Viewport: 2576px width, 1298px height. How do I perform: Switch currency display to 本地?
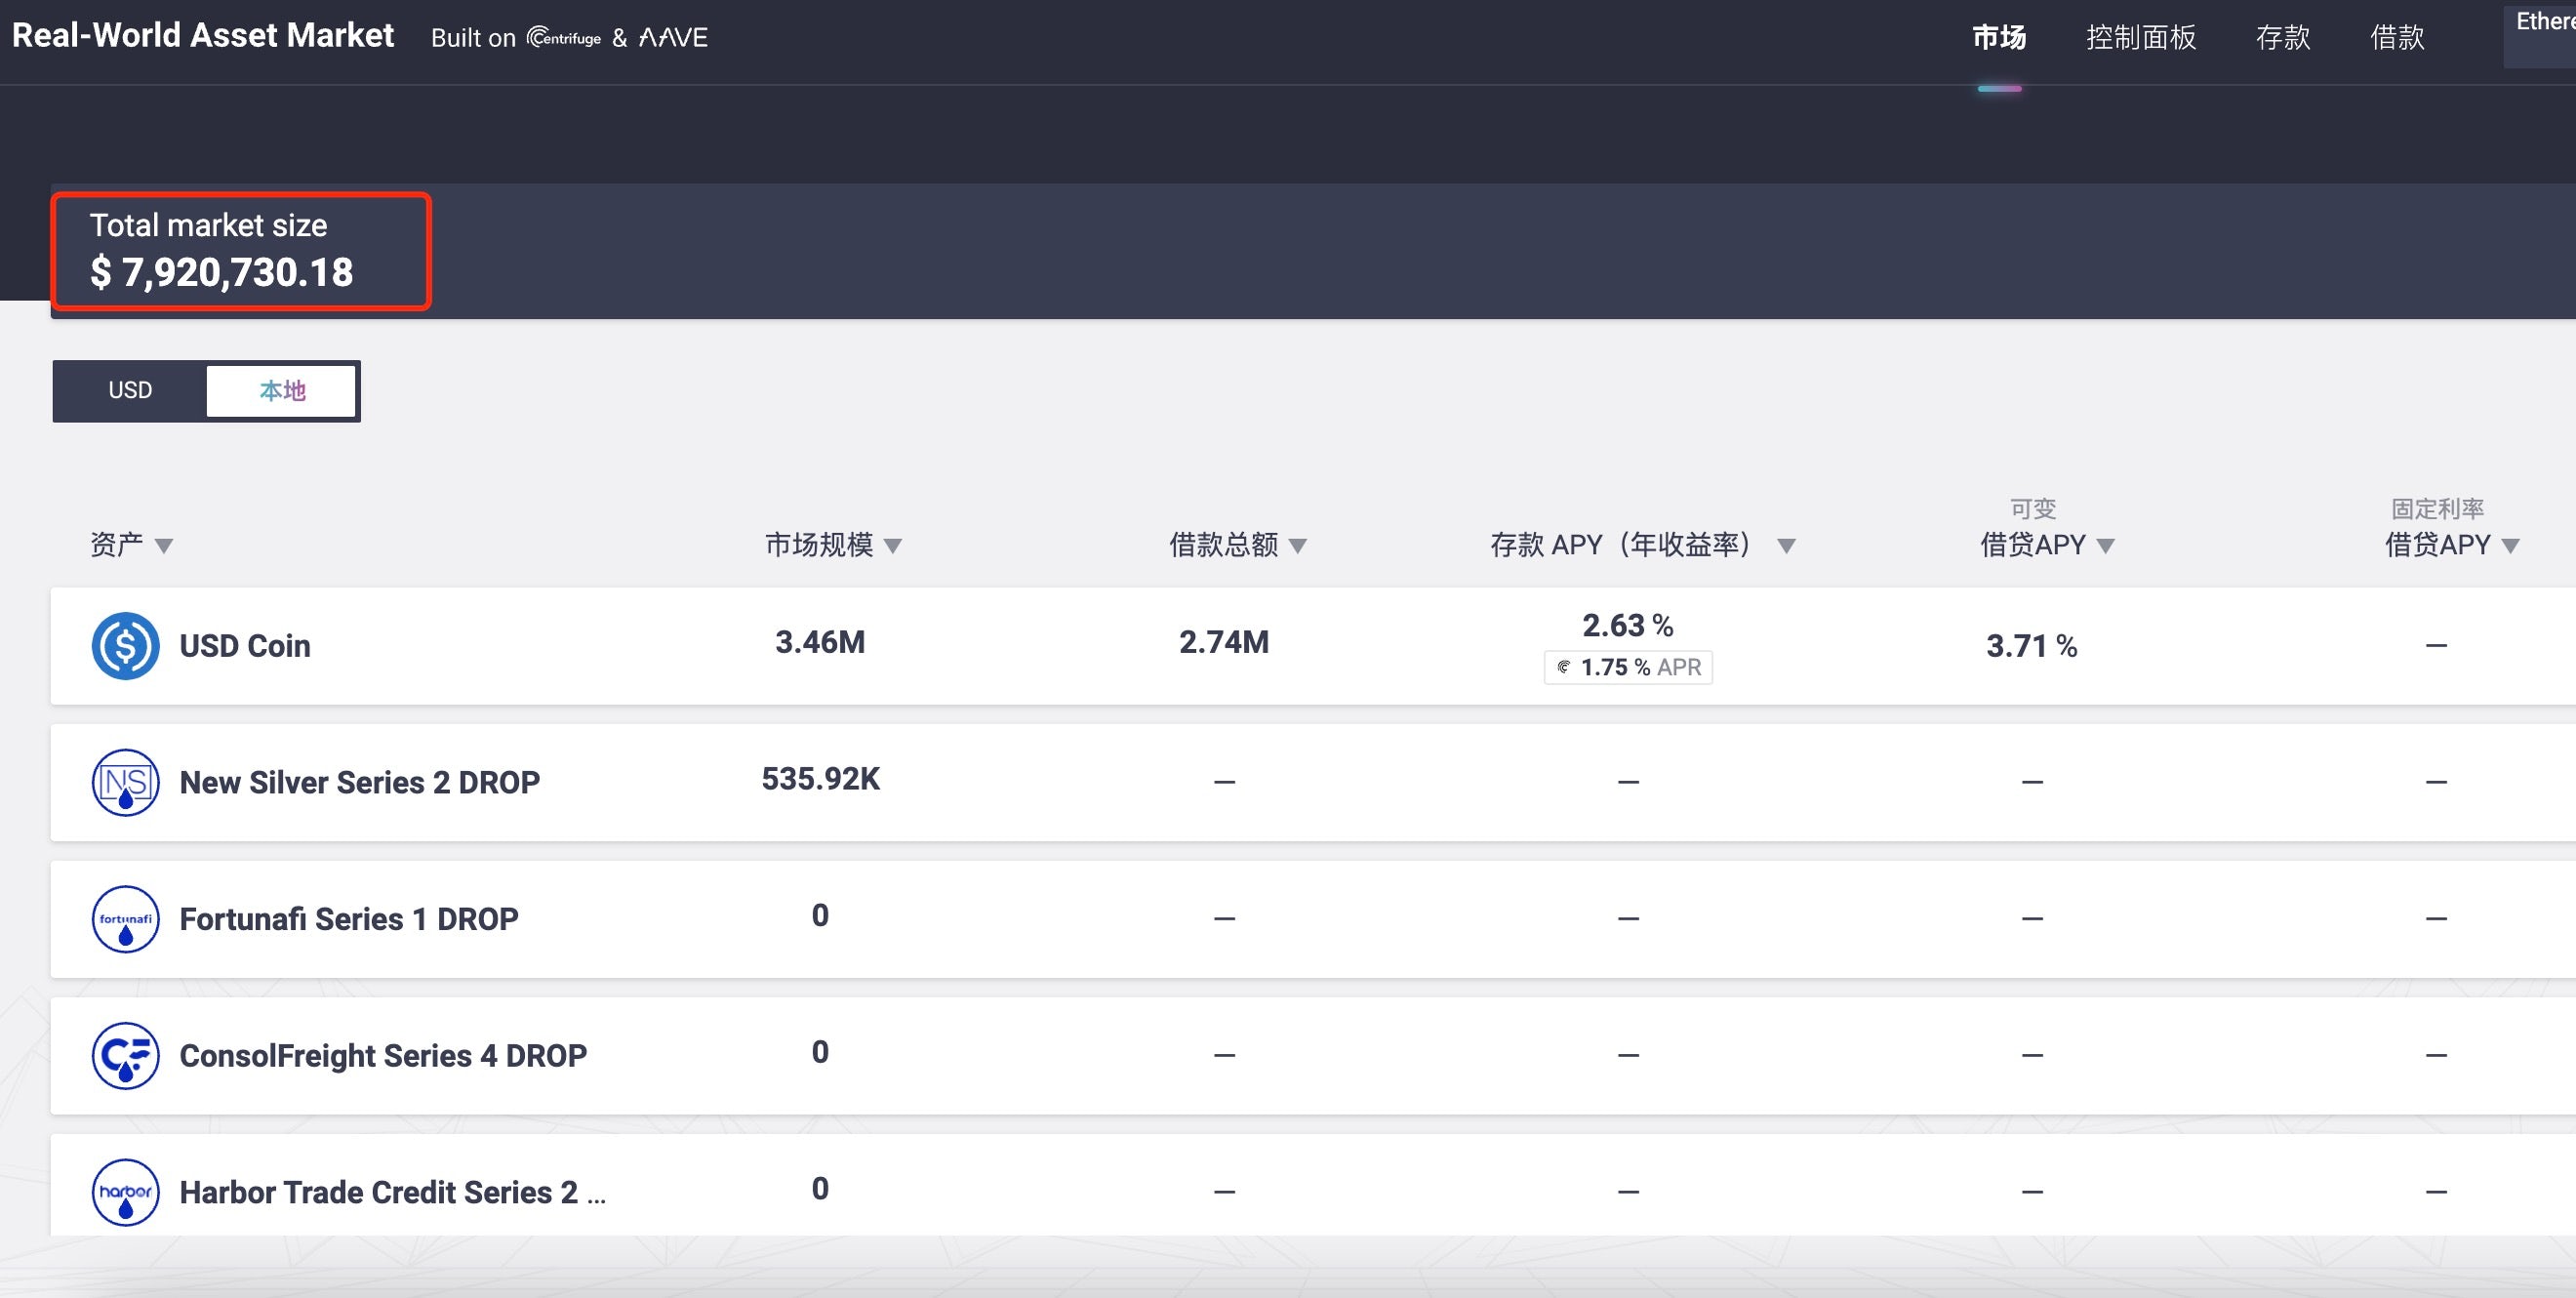282,390
